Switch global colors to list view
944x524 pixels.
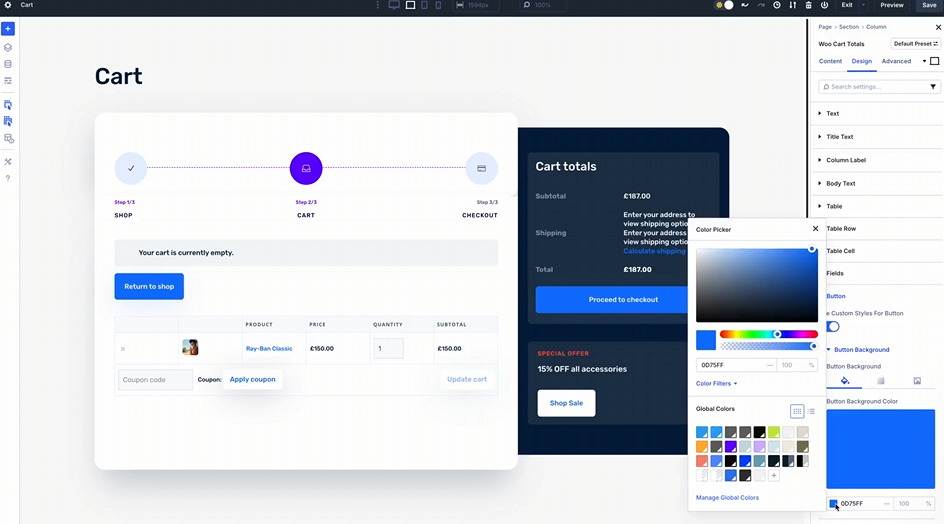[811, 411]
